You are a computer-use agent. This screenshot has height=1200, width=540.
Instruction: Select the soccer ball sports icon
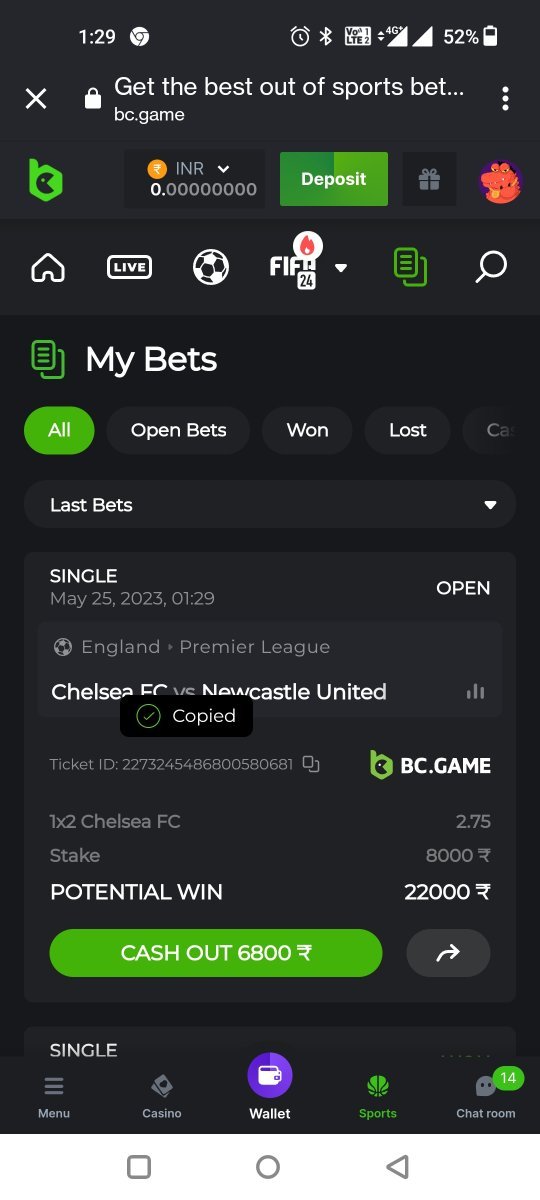211,267
